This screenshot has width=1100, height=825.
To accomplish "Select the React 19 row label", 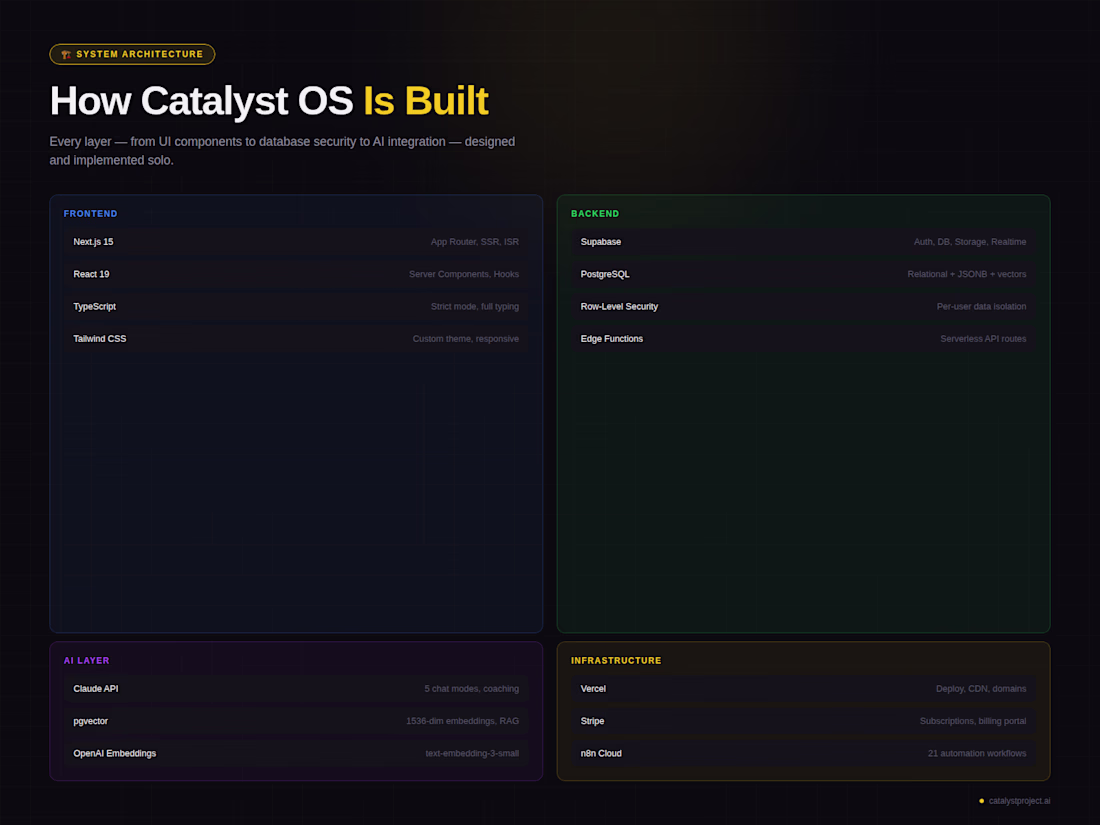I will pos(91,274).
